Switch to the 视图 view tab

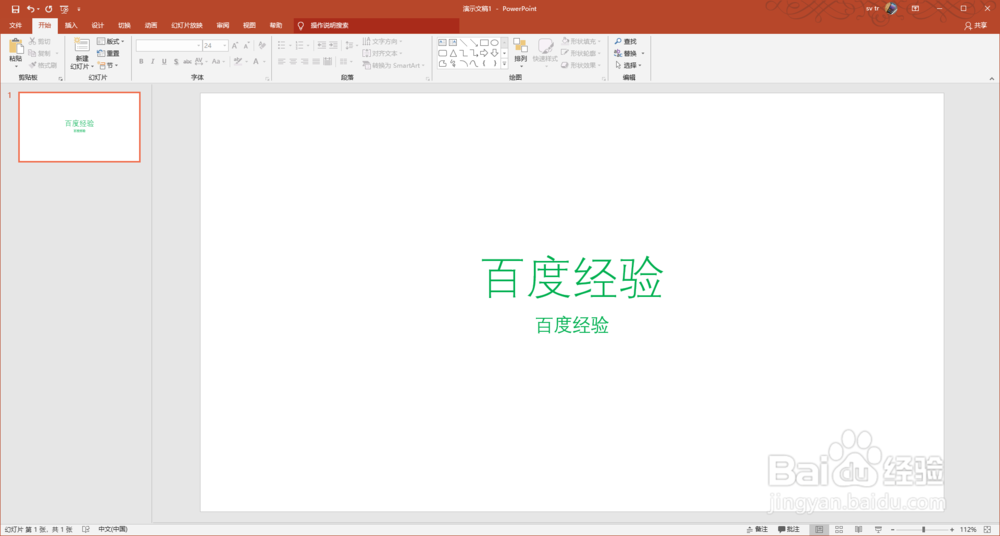(249, 26)
